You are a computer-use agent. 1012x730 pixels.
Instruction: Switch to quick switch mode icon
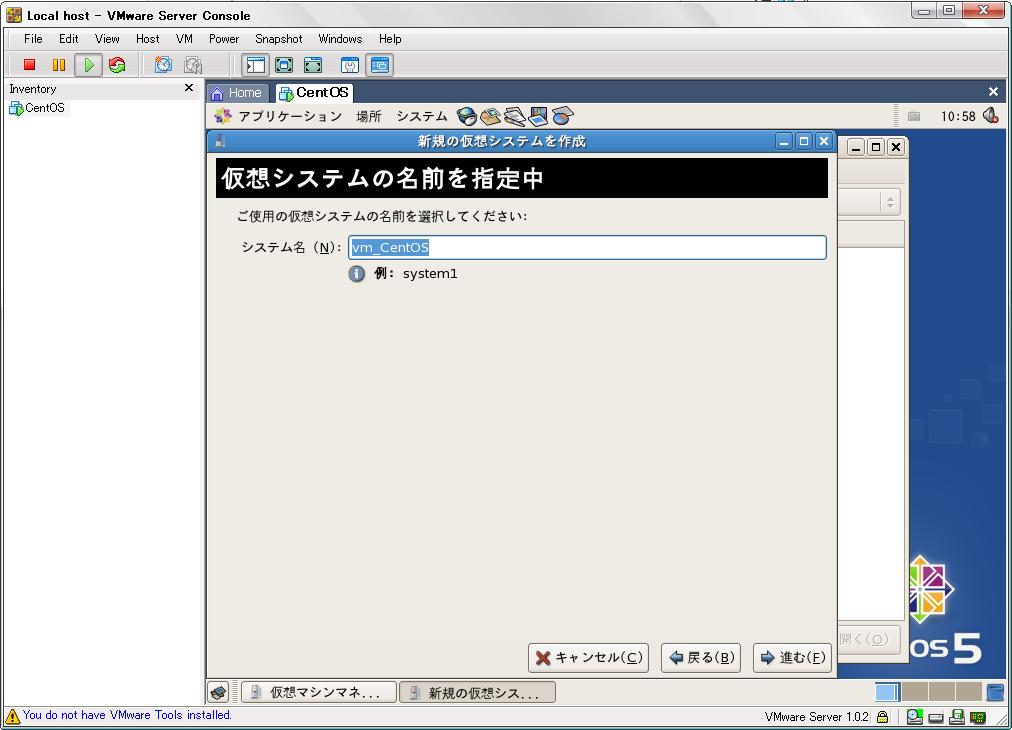(284, 65)
